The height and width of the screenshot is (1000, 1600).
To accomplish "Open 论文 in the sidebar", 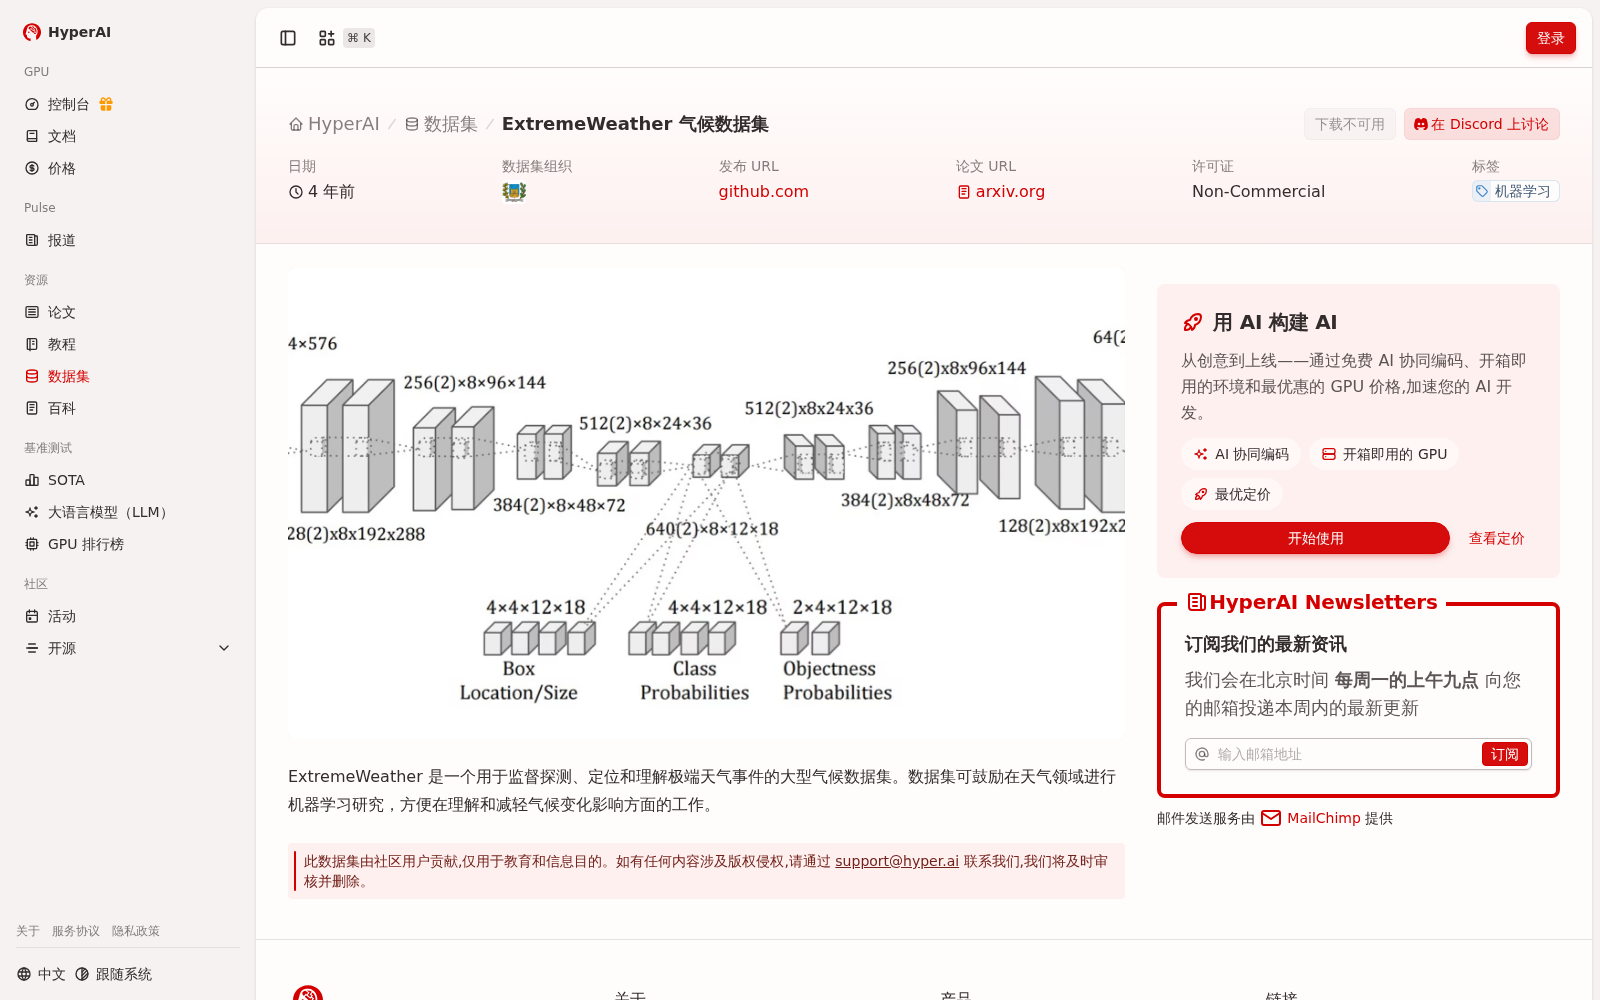I will pyautogui.click(x=128, y=312).
